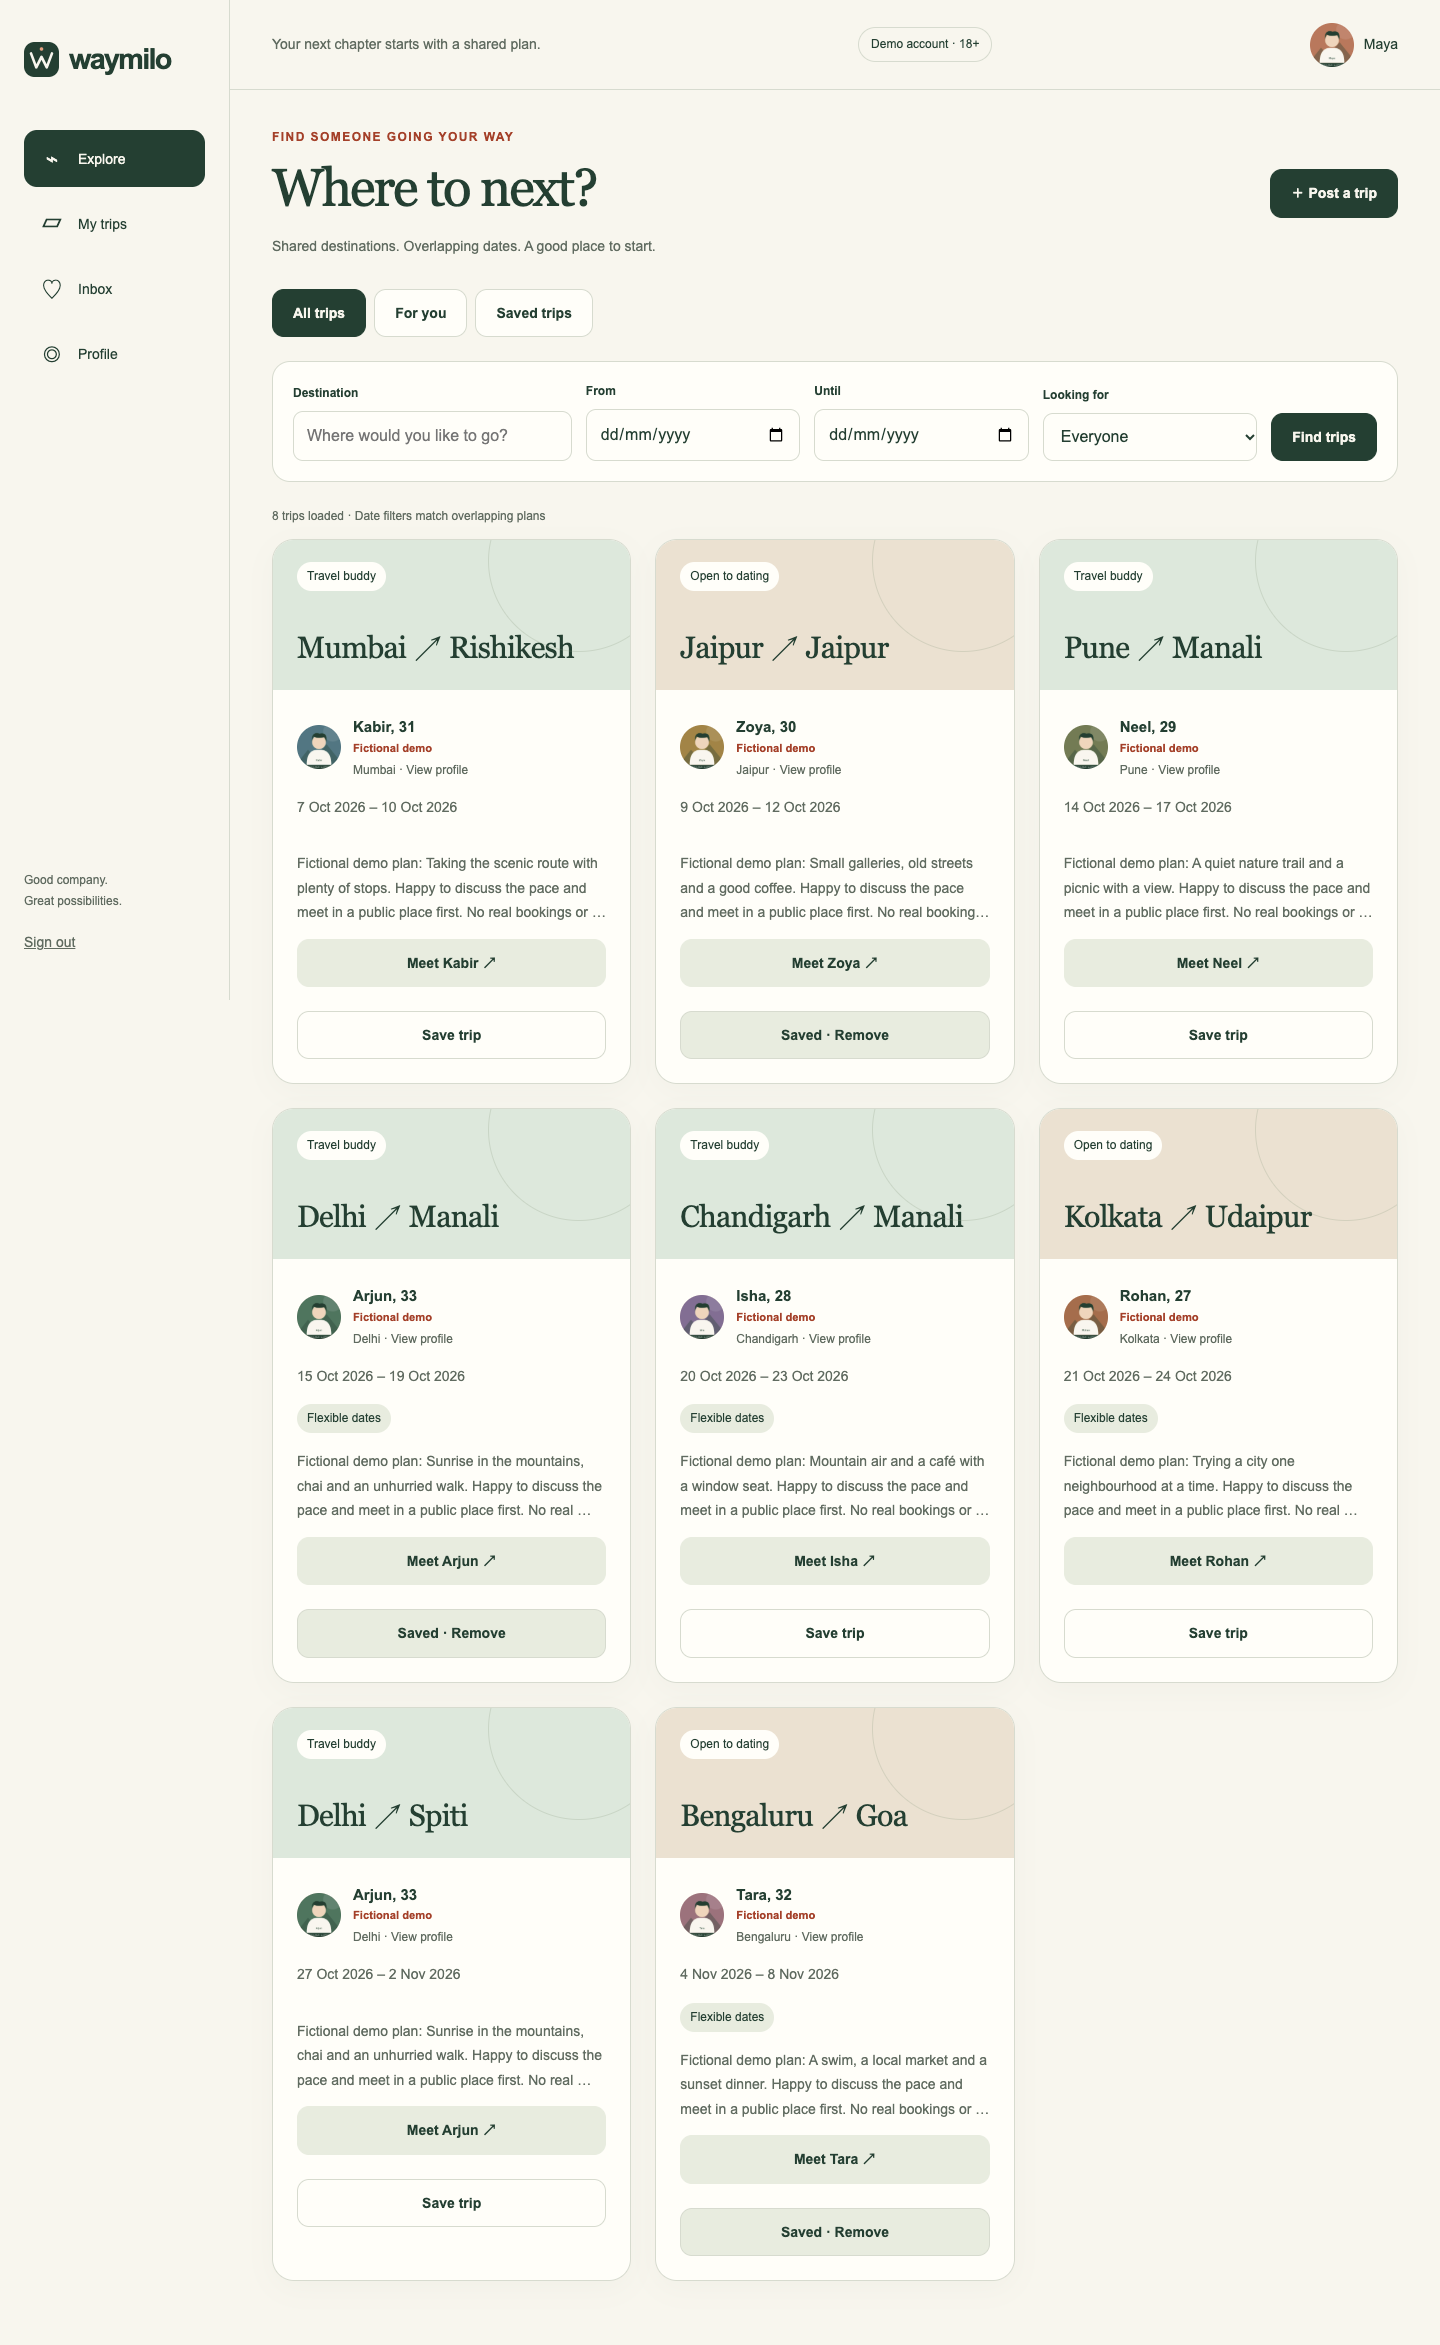Open My trips in the sidebar
1440x2345 pixels.
114,224
